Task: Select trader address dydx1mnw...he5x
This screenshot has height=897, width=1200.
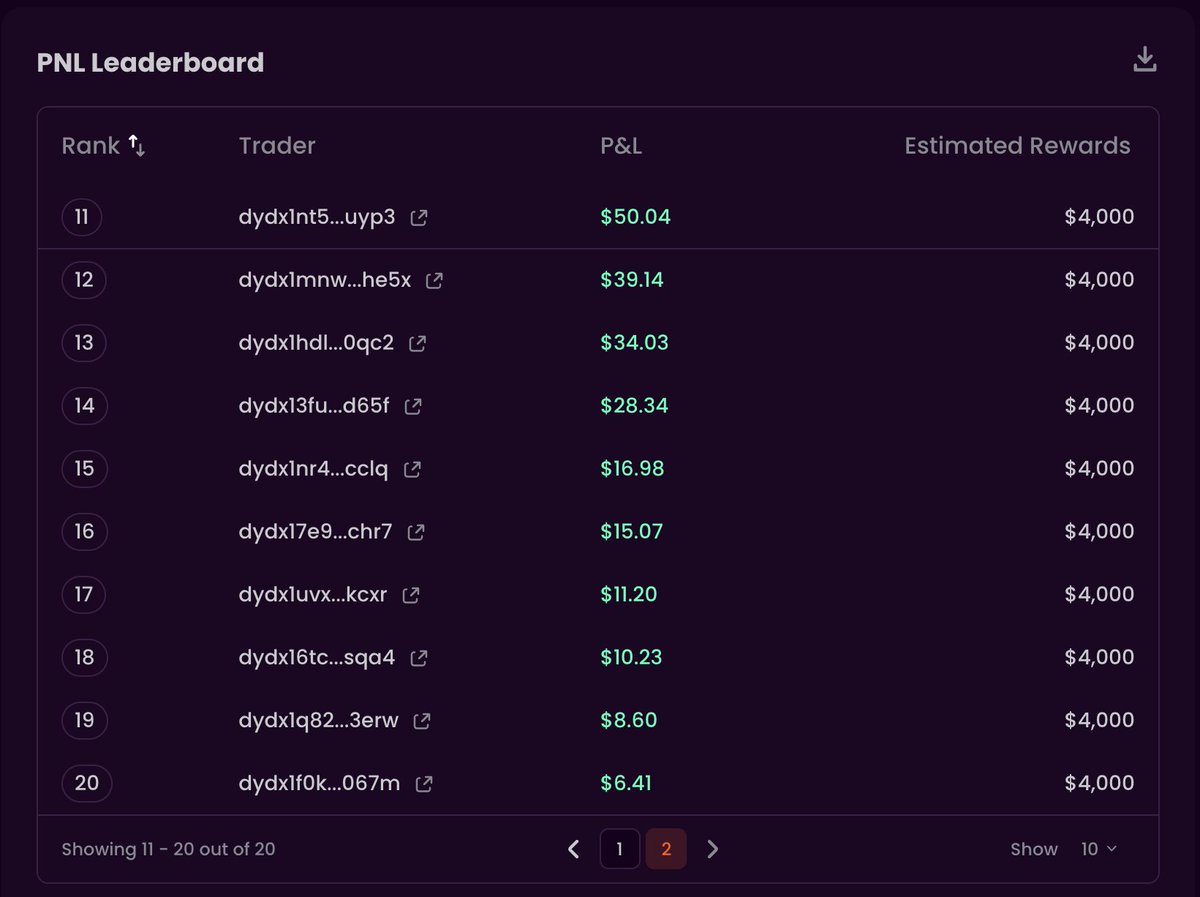Action: tap(325, 280)
